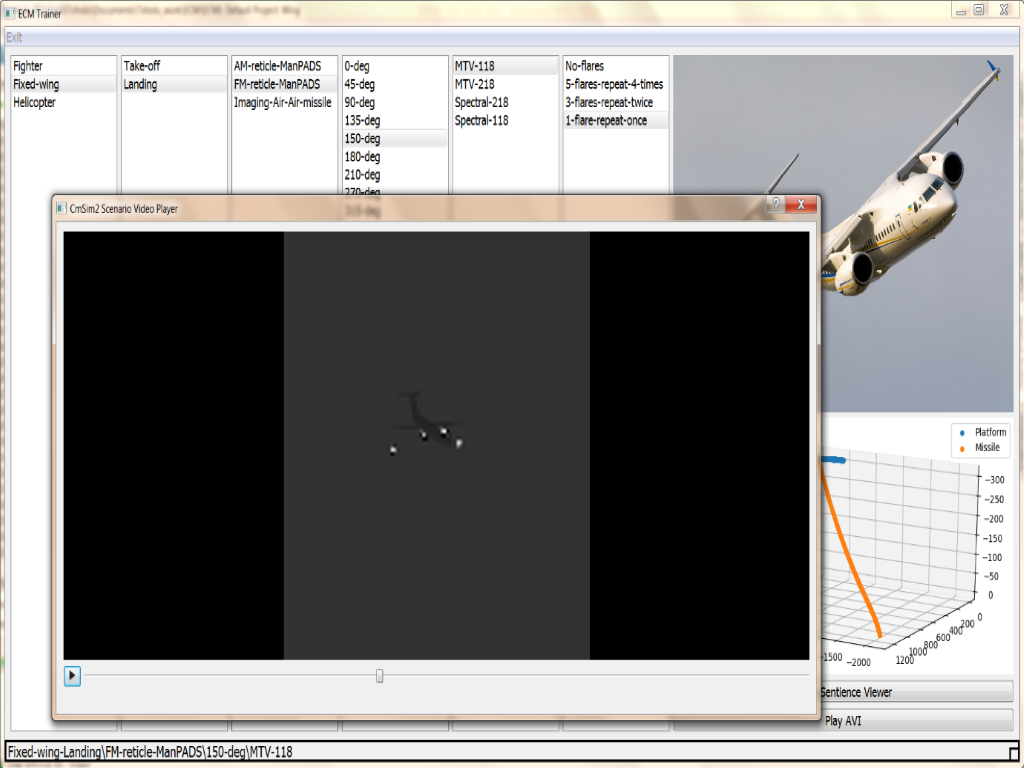
Task: Maximize the ECM Trainer main window
Action: tap(979, 9)
